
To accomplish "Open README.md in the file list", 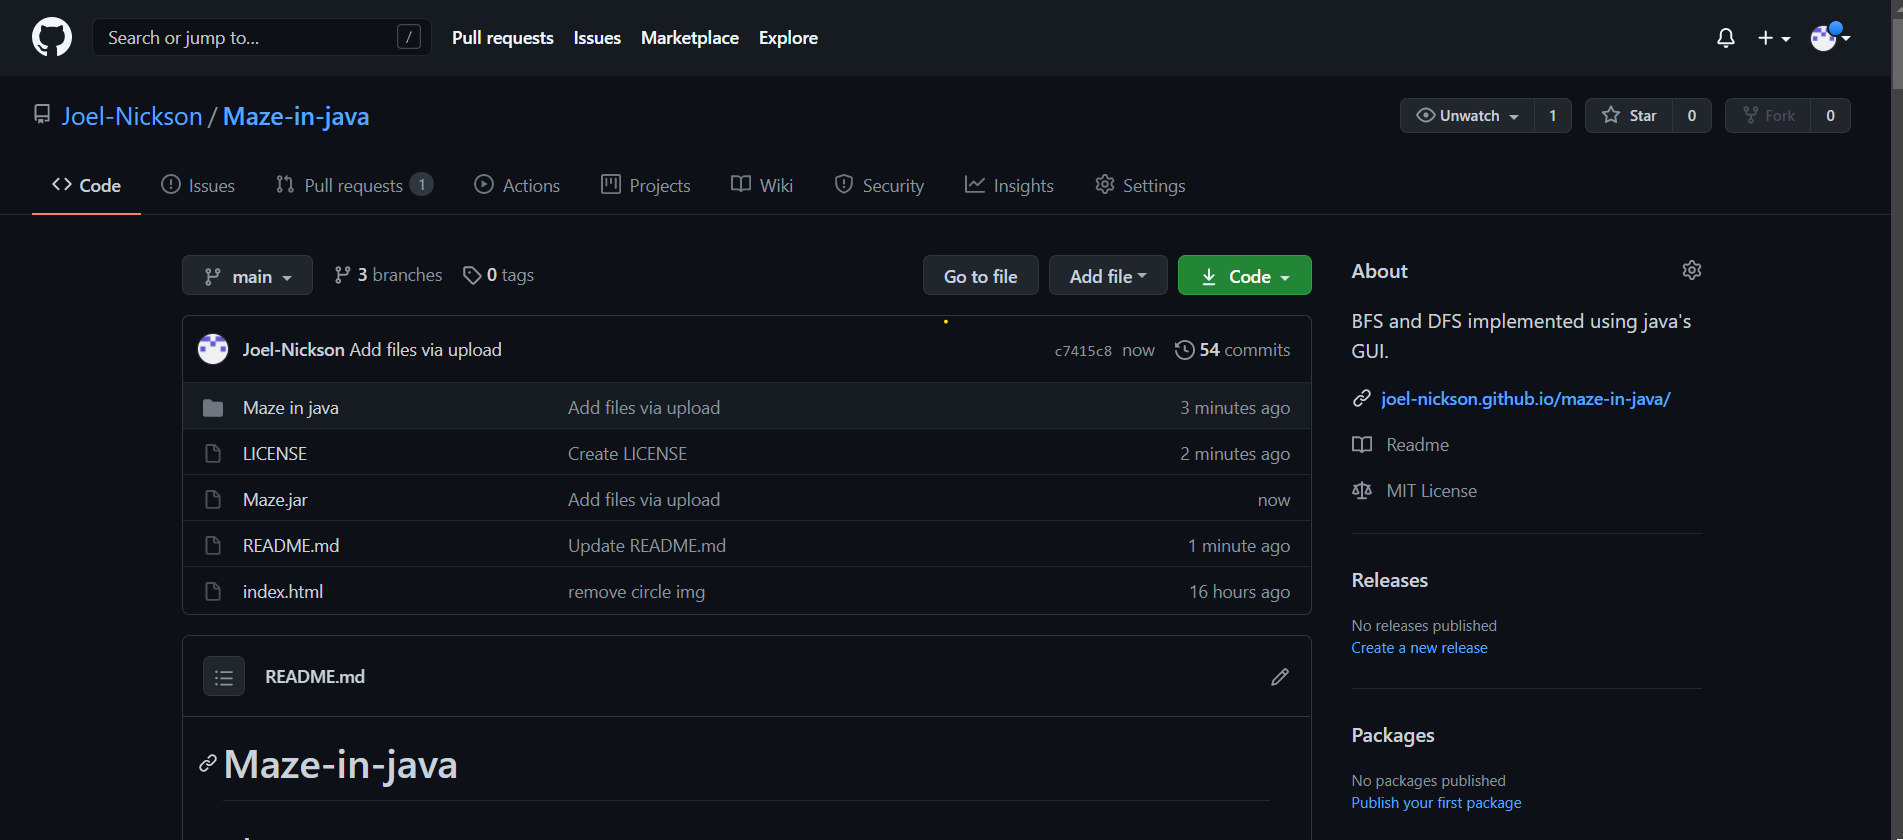I will [x=291, y=546].
